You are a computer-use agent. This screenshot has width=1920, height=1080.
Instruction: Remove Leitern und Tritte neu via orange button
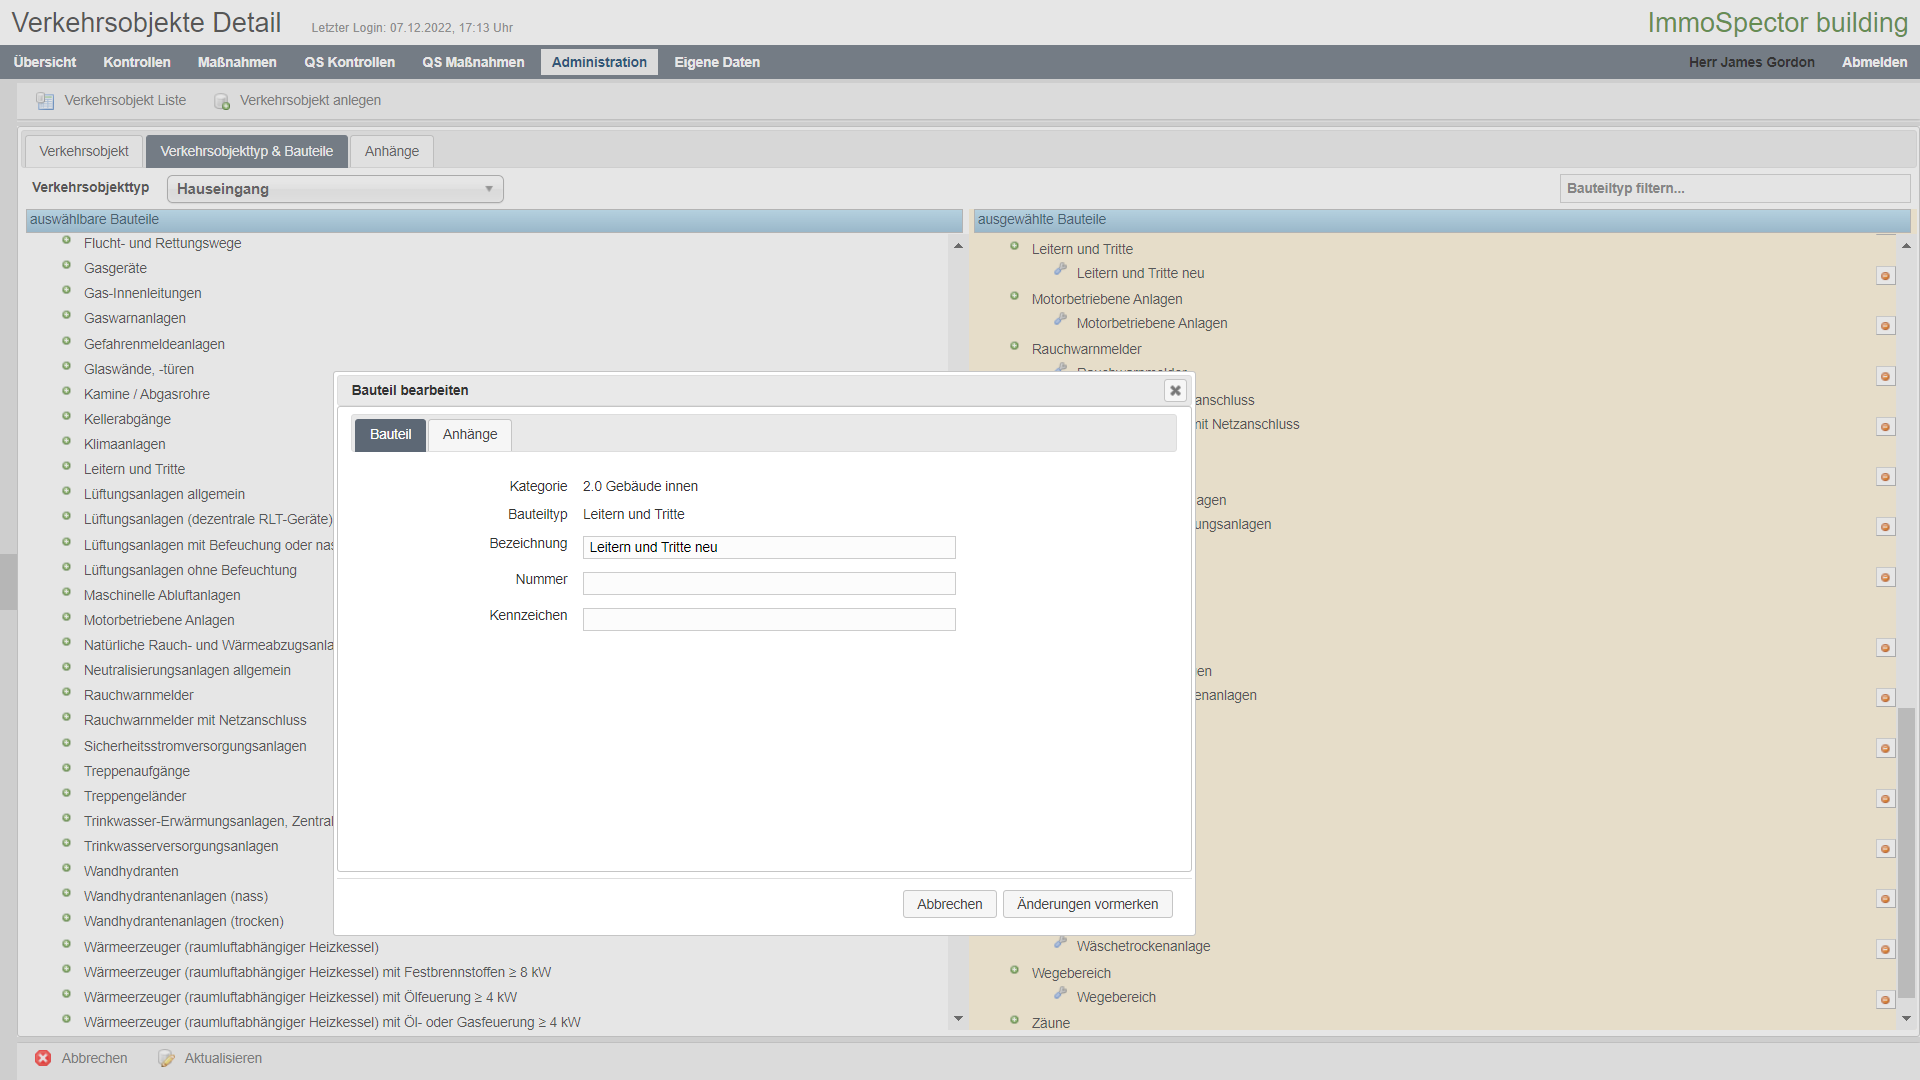1885,276
